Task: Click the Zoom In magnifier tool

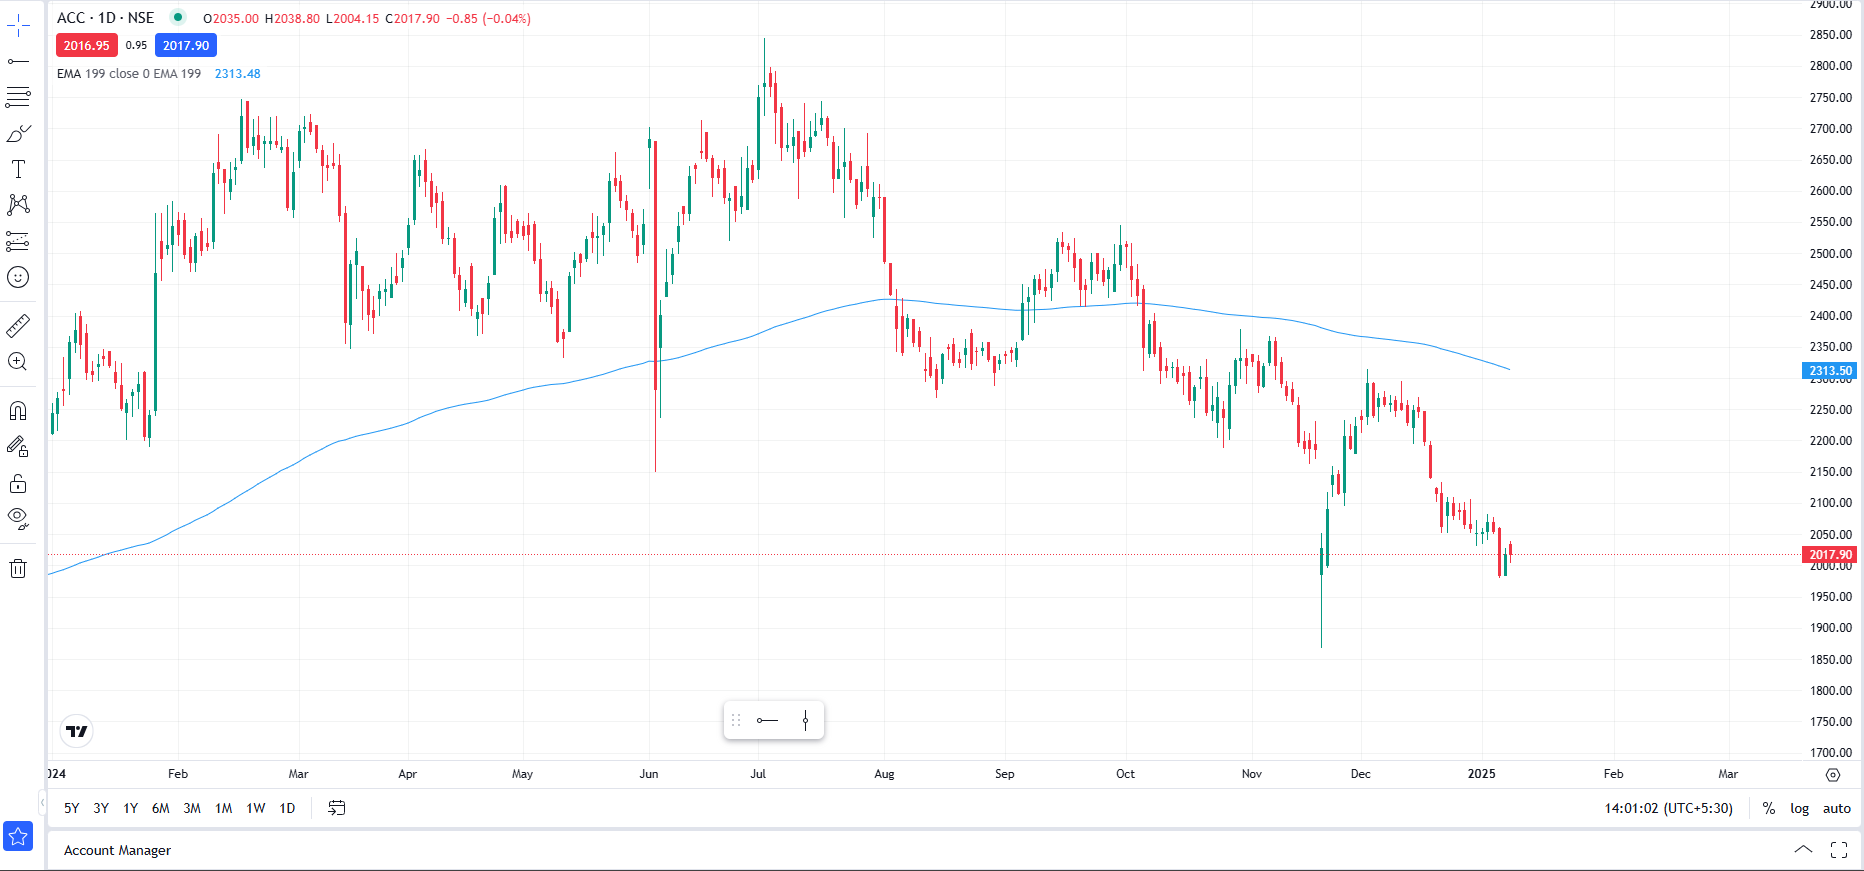Action: (18, 362)
